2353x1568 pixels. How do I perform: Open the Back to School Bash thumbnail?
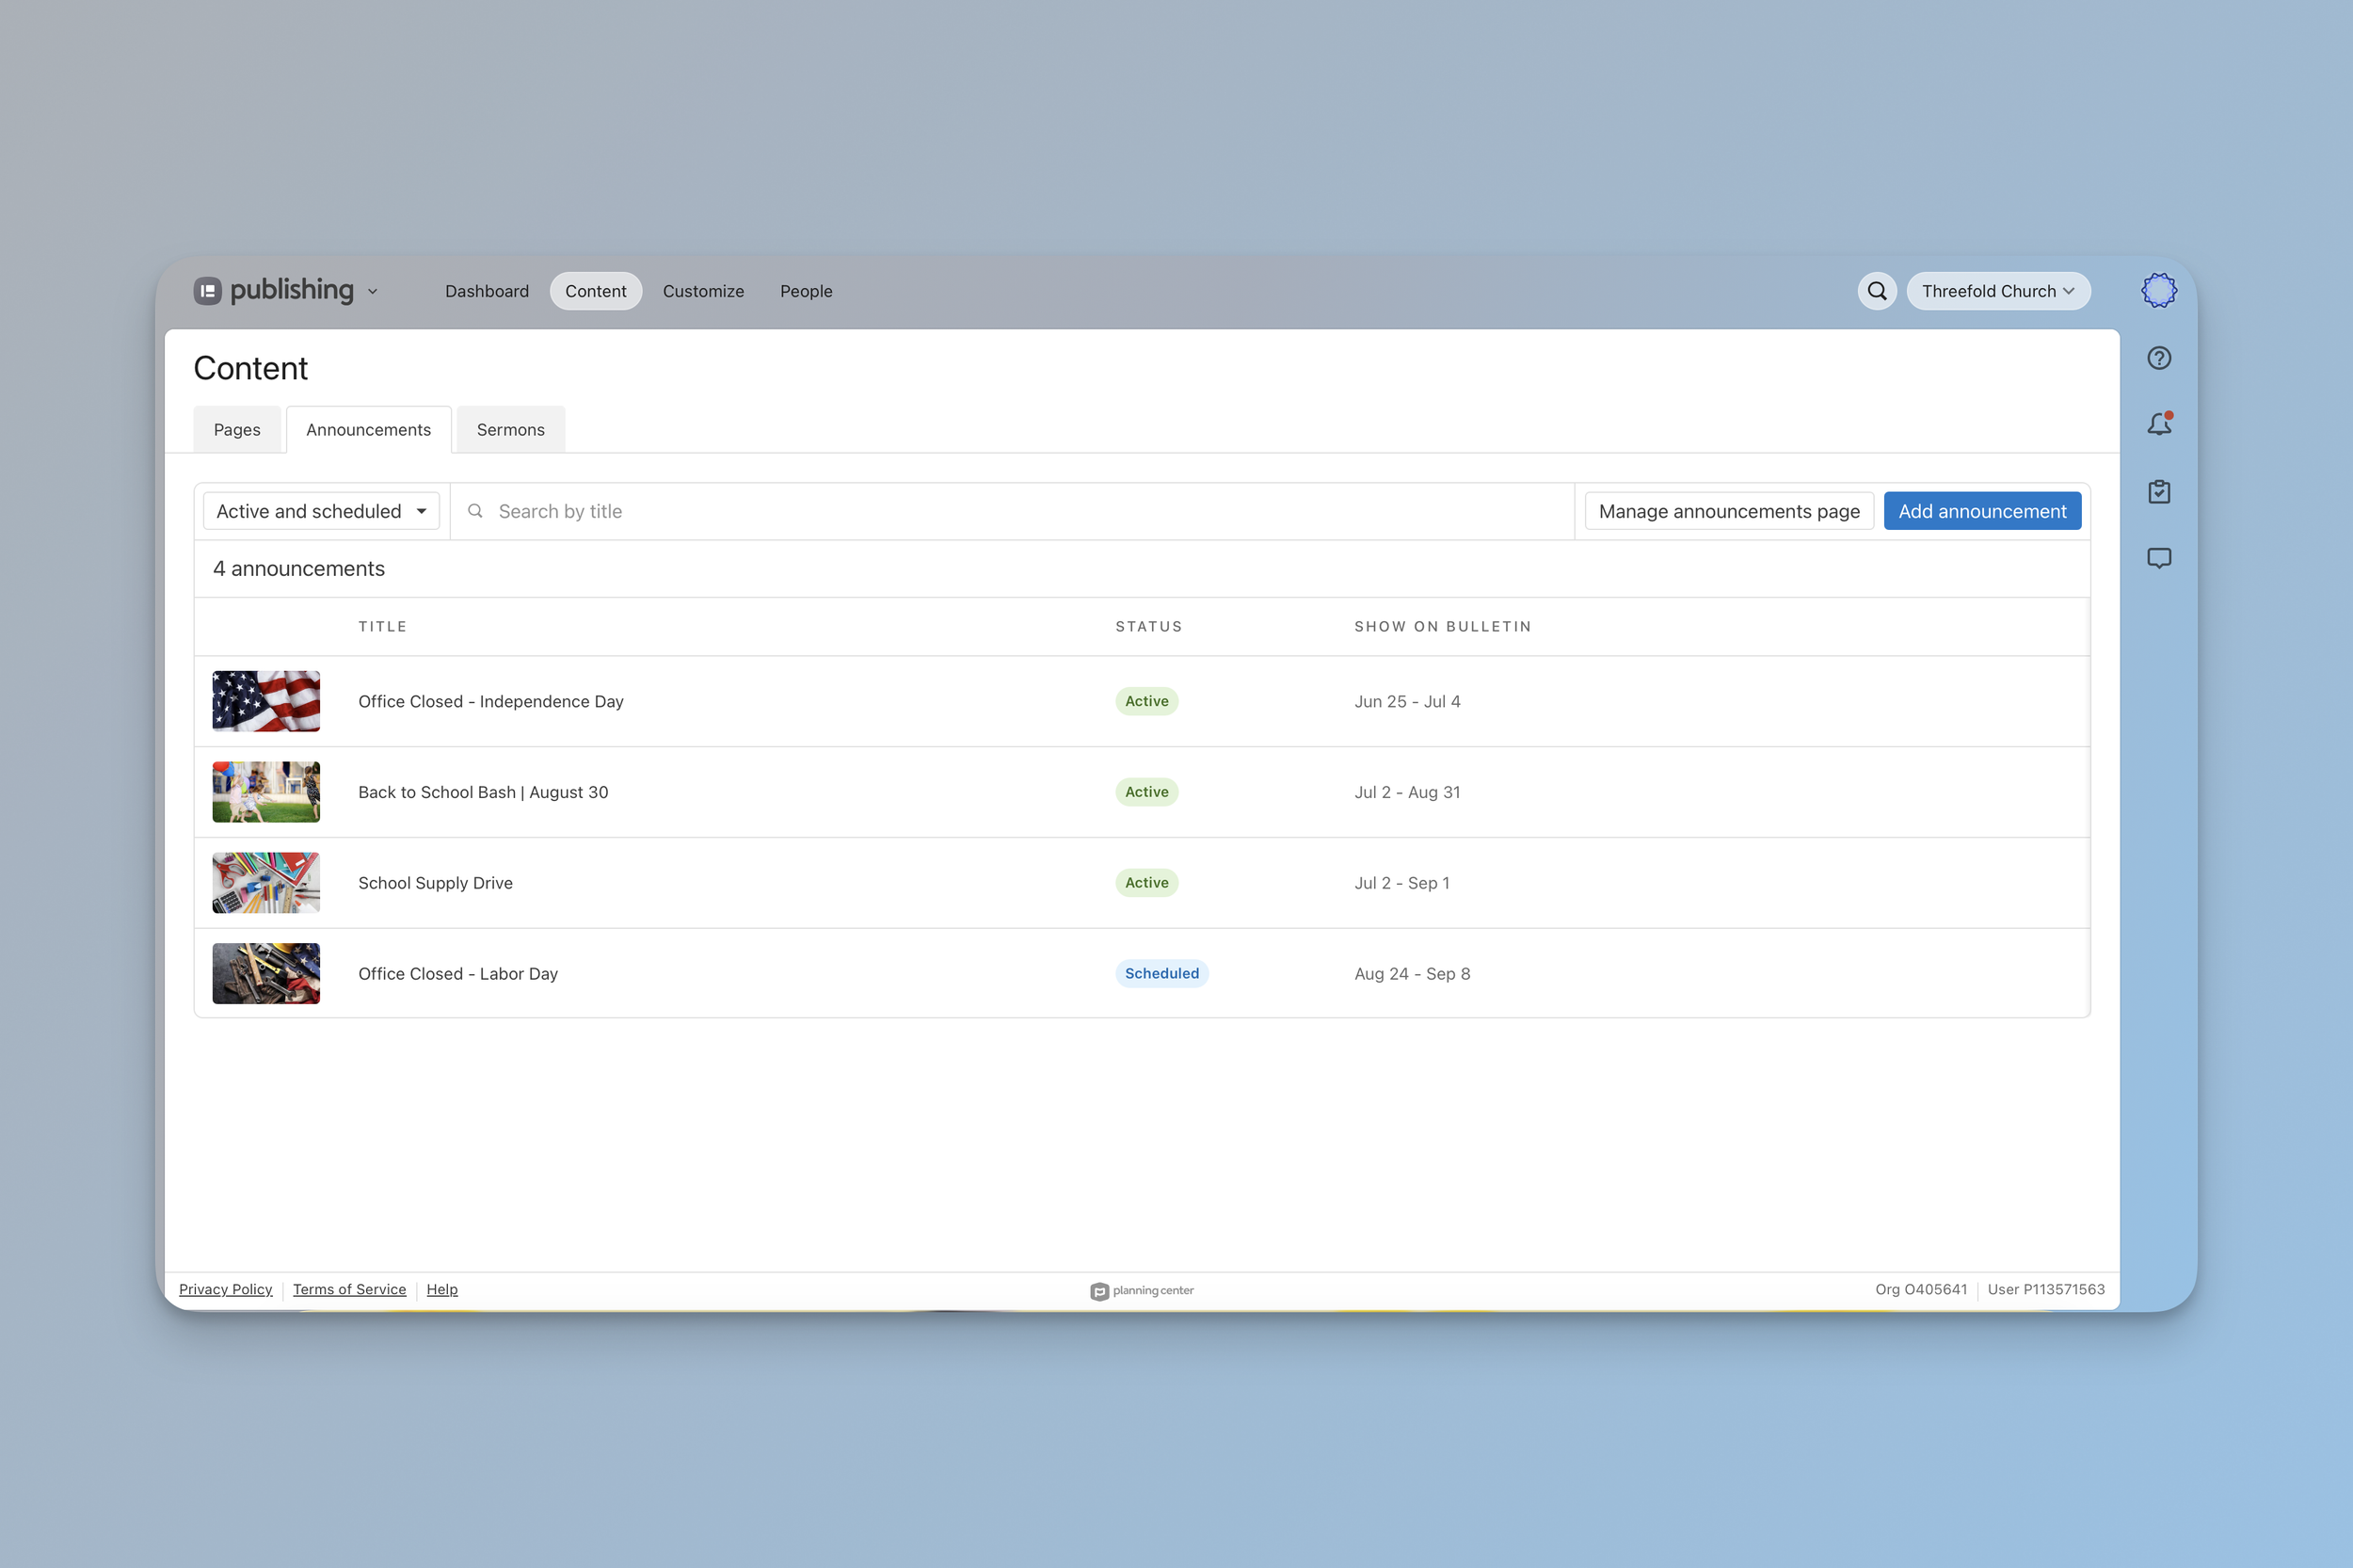[x=266, y=792]
